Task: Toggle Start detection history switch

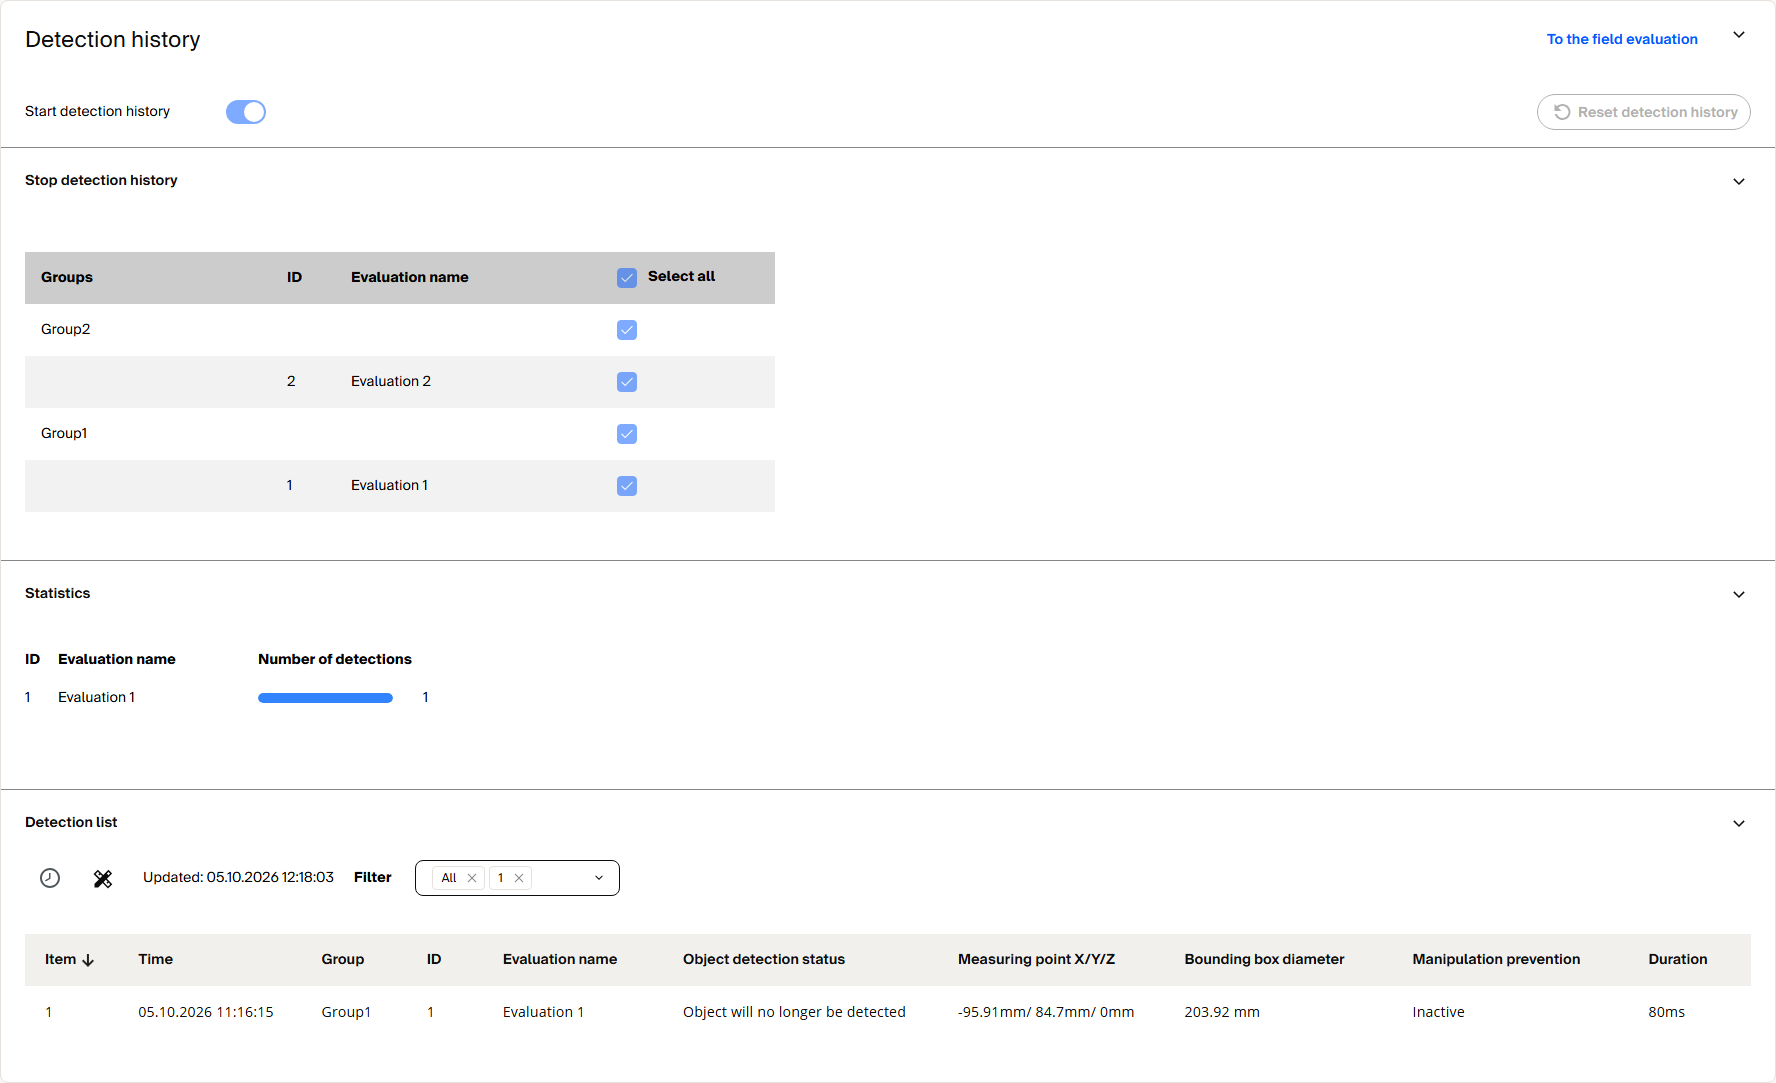Action: 246,112
